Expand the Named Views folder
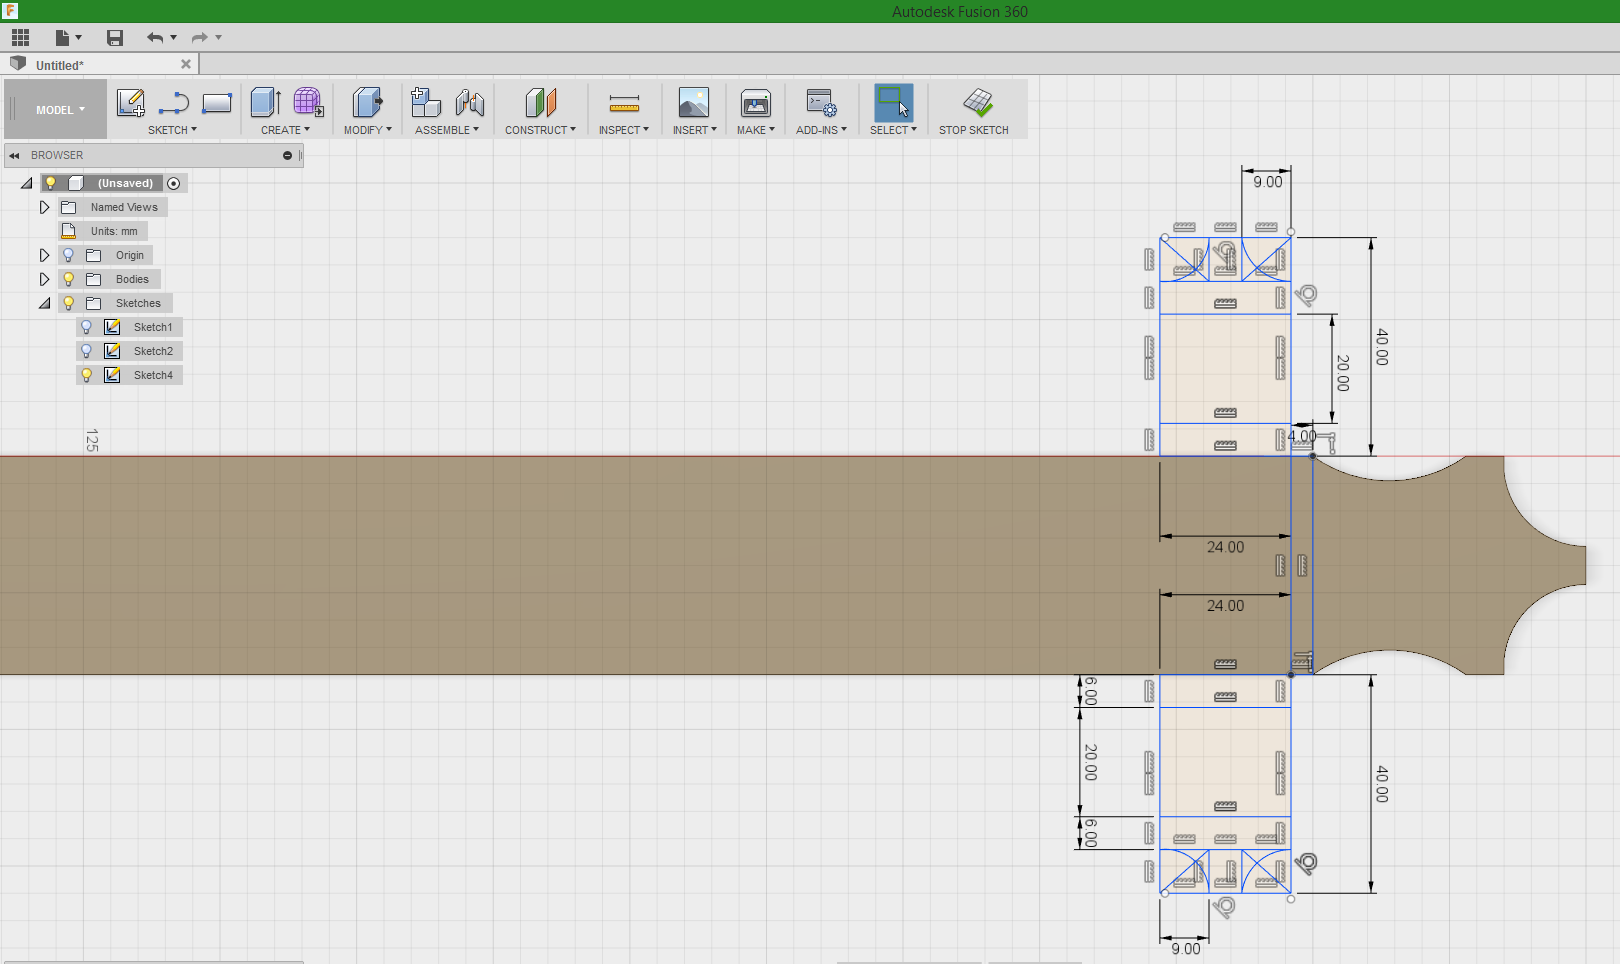 [44, 207]
